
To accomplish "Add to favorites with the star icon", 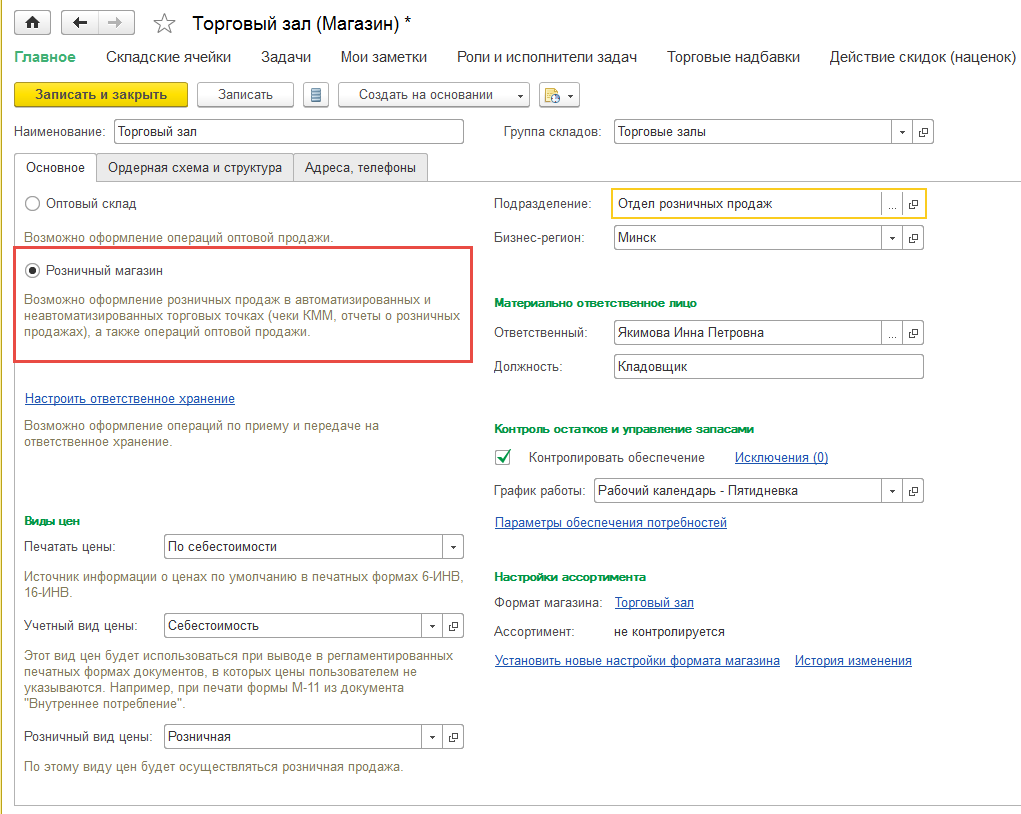I will [x=166, y=23].
